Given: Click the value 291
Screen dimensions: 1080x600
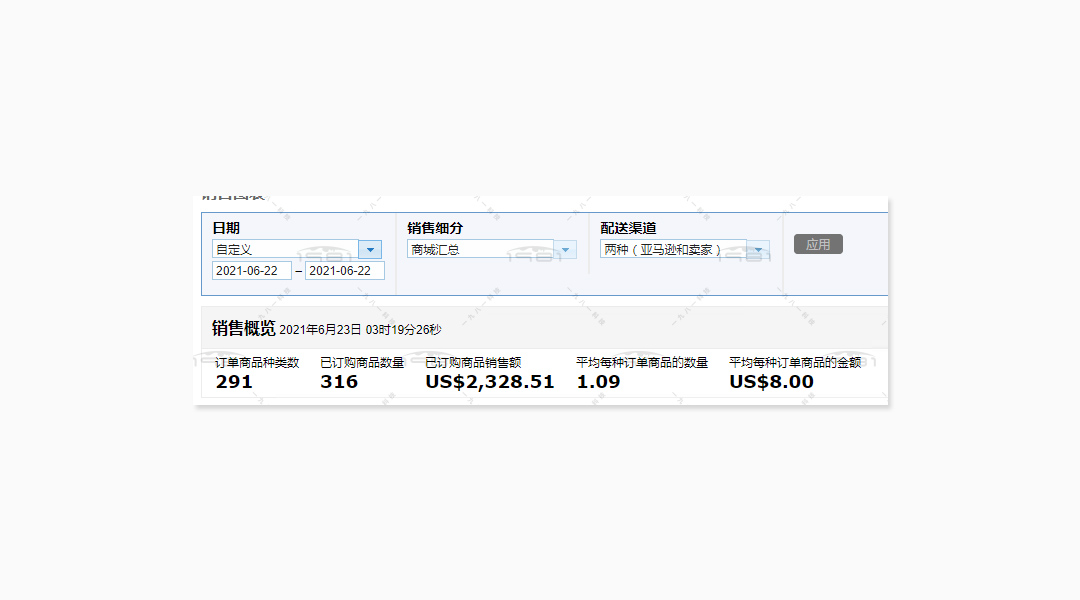Looking at the screenshot, I should click(234, 382).
